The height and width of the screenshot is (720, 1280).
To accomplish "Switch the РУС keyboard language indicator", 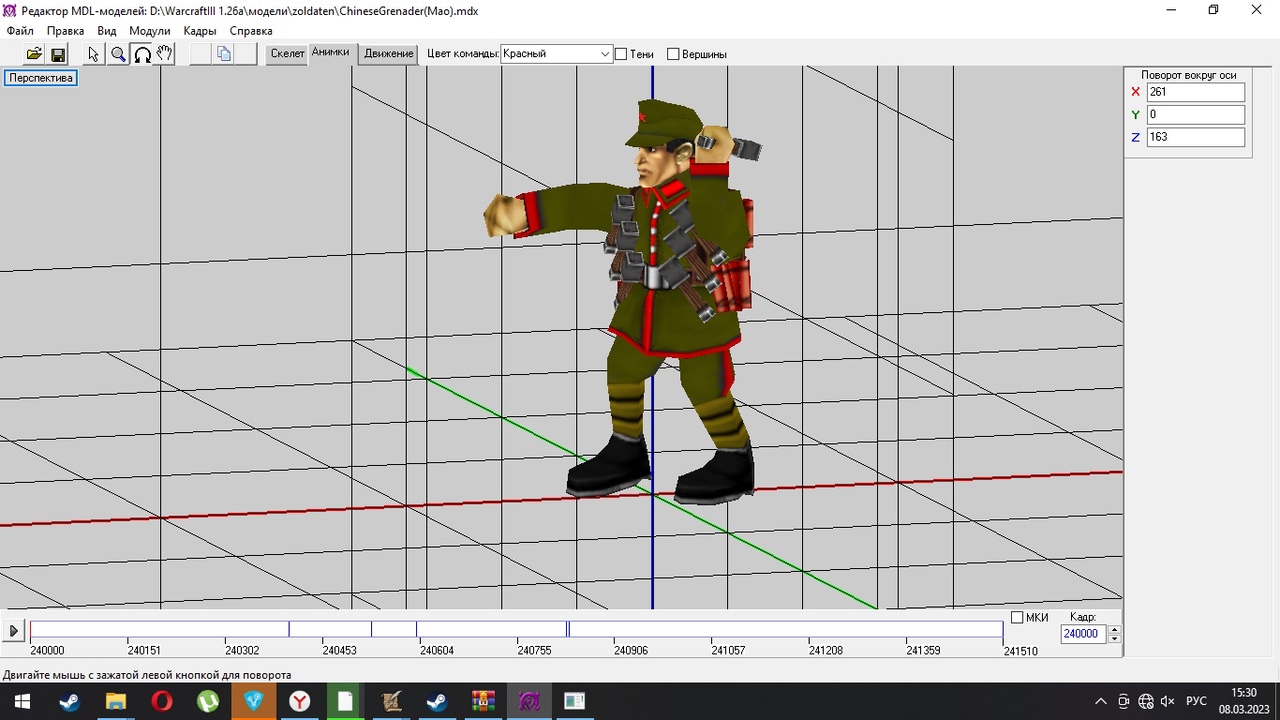I will click(1196, 702).
